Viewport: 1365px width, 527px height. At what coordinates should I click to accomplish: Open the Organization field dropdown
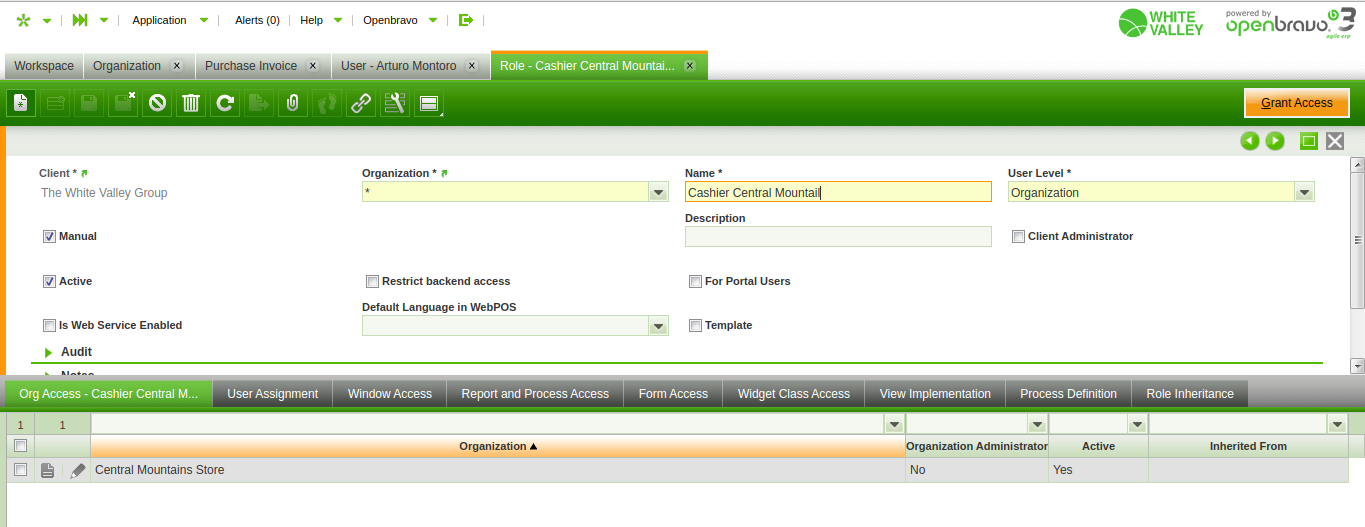tap(658, 192)
